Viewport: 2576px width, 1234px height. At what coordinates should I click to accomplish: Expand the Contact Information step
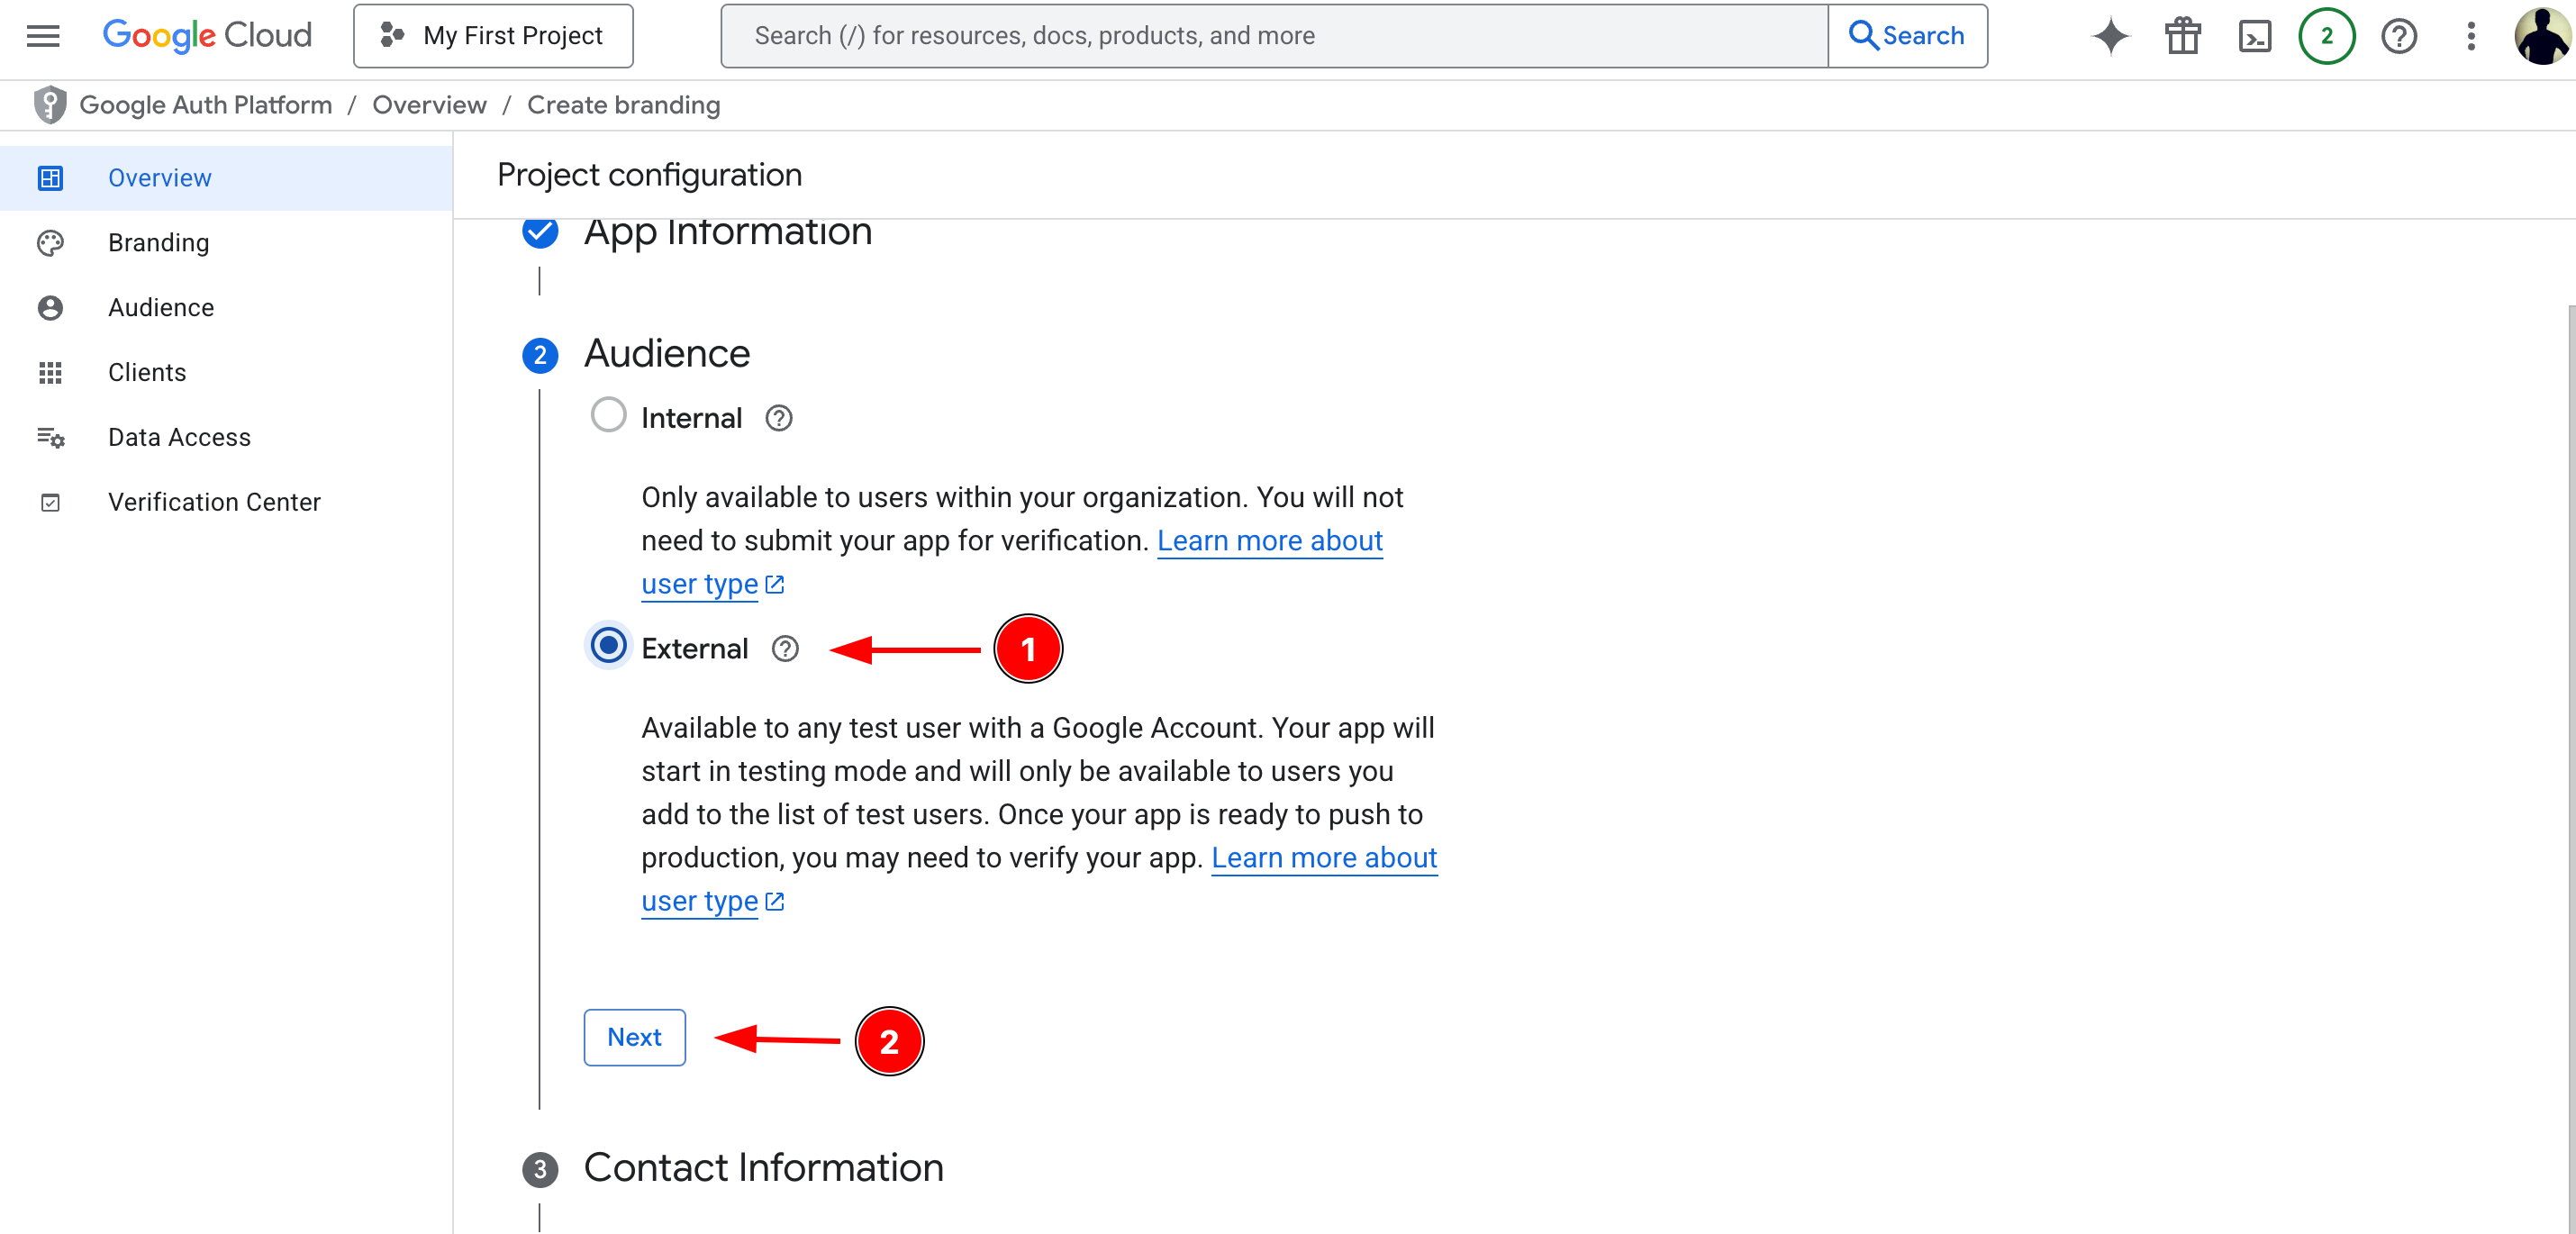763,1168
